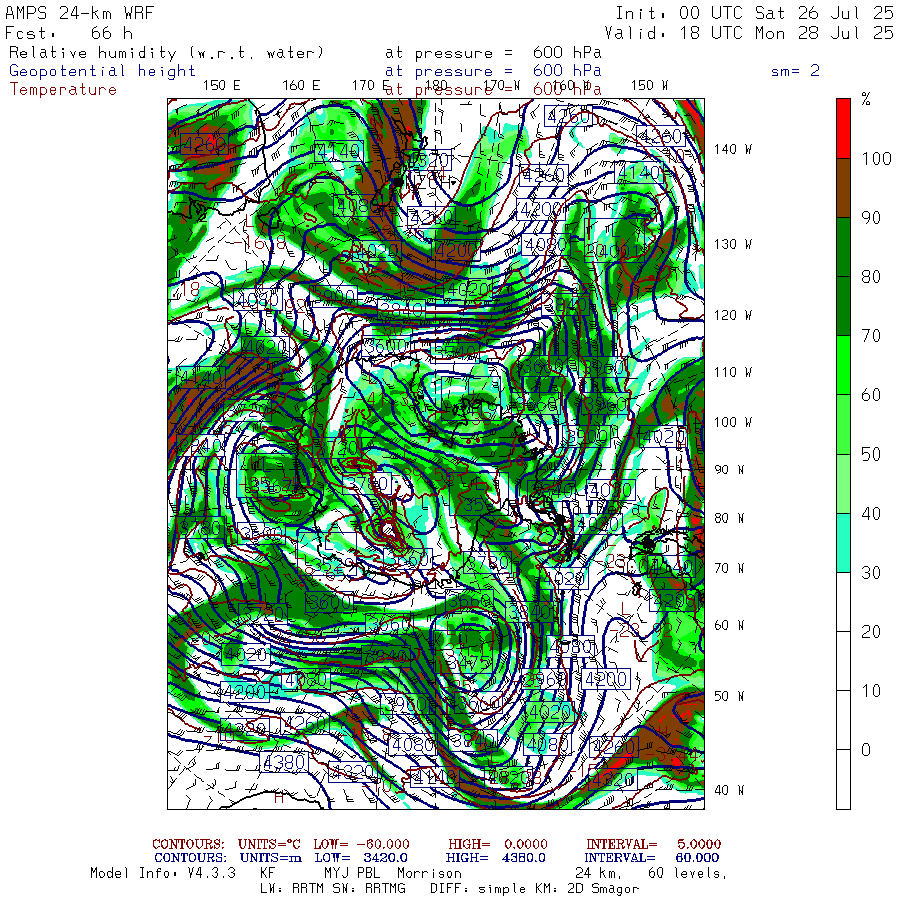This screenshot has height=900, width=900.
Task: Click the '150 W' longitude label above the map
Action: click(649, 86)
